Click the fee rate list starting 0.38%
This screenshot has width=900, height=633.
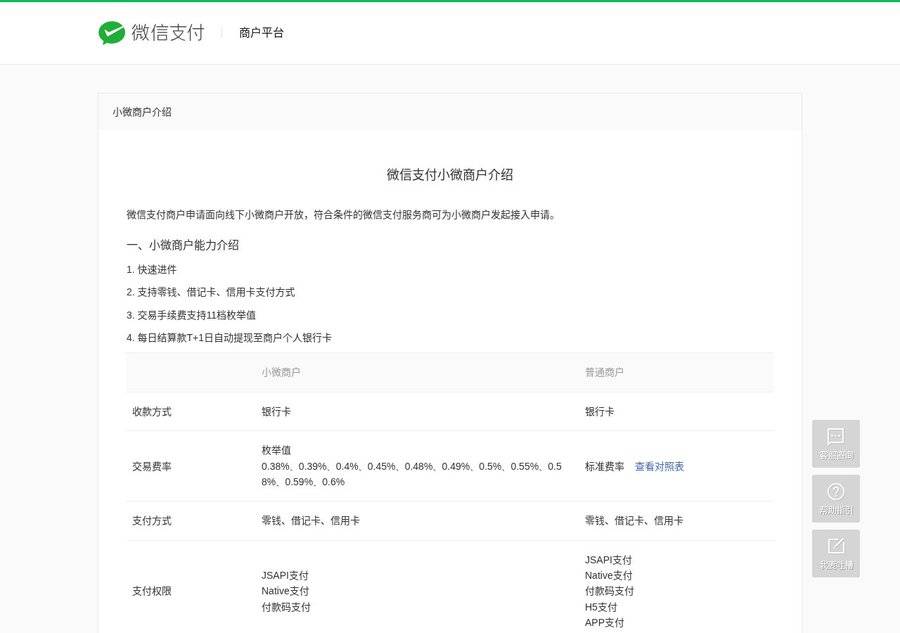pos(412,474)
